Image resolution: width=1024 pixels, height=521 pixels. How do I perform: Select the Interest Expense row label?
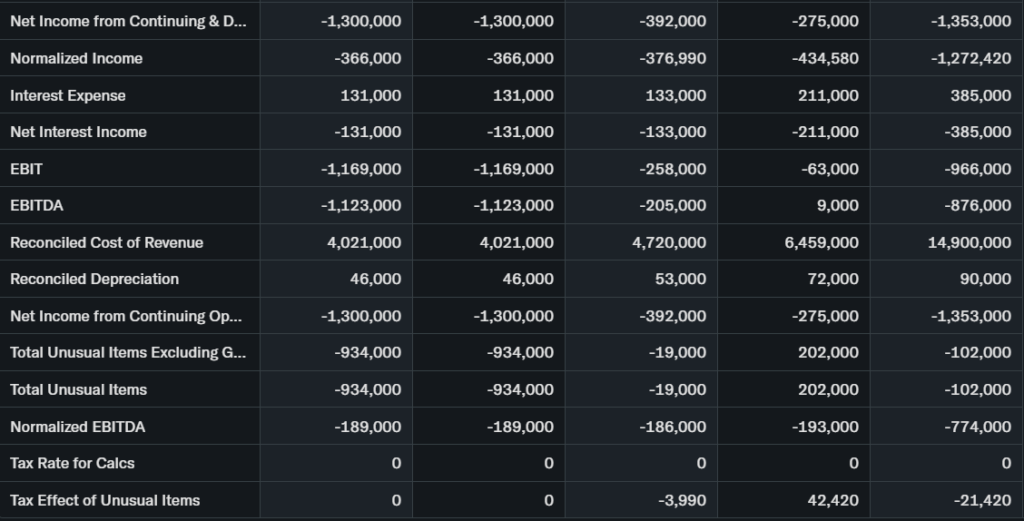(68, 95)
